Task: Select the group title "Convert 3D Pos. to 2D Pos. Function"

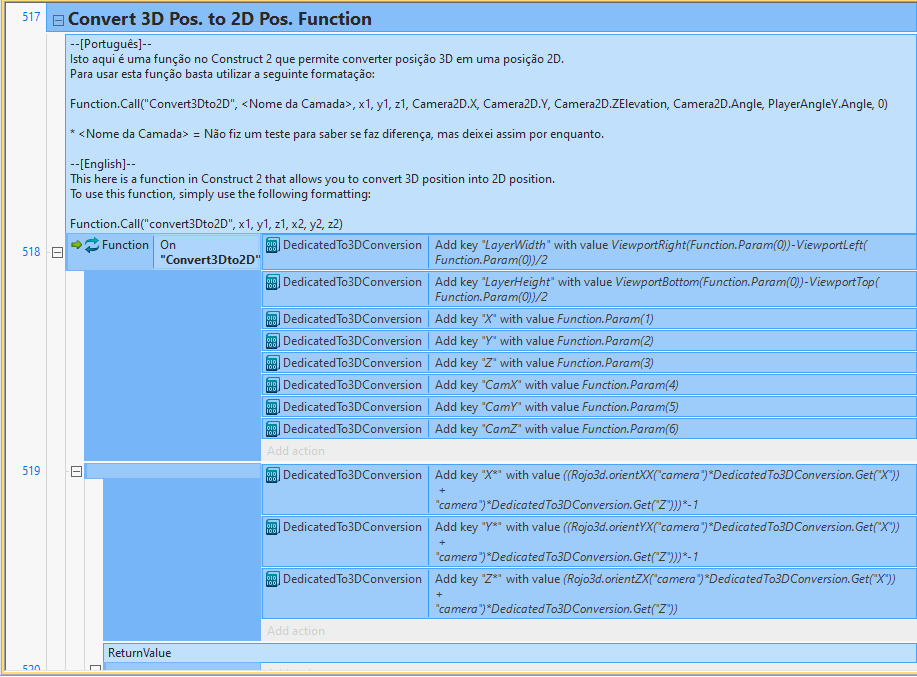Action: [x=220, y=19]
